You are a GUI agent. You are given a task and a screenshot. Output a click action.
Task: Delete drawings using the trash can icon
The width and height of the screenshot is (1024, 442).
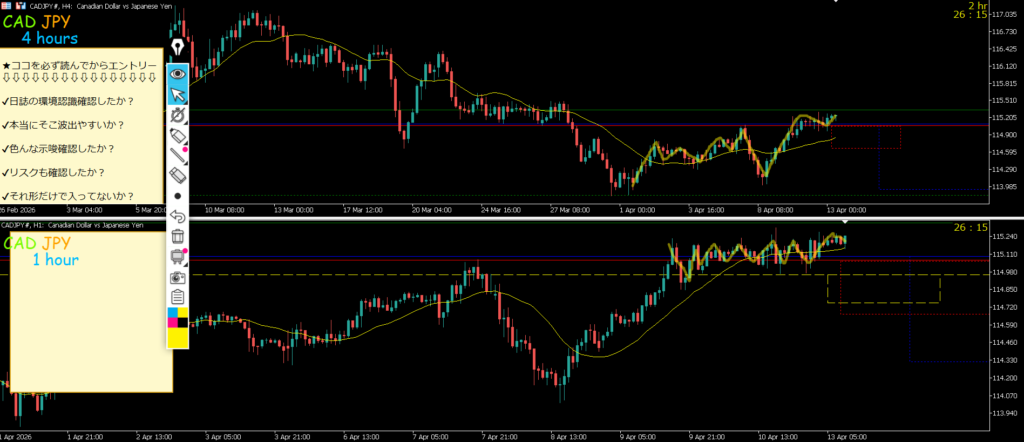pyautogui.click(x=178, y=236)
